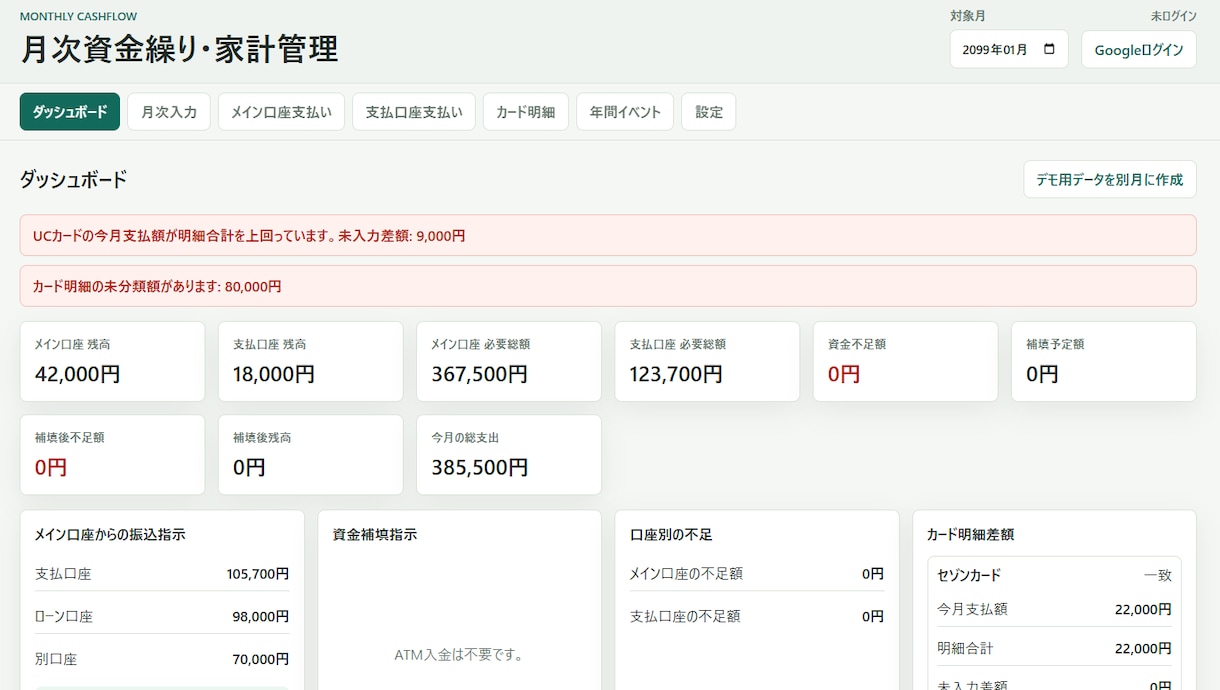
Task: Sign in with the Googleログイン button
Action: [1139, 49]
